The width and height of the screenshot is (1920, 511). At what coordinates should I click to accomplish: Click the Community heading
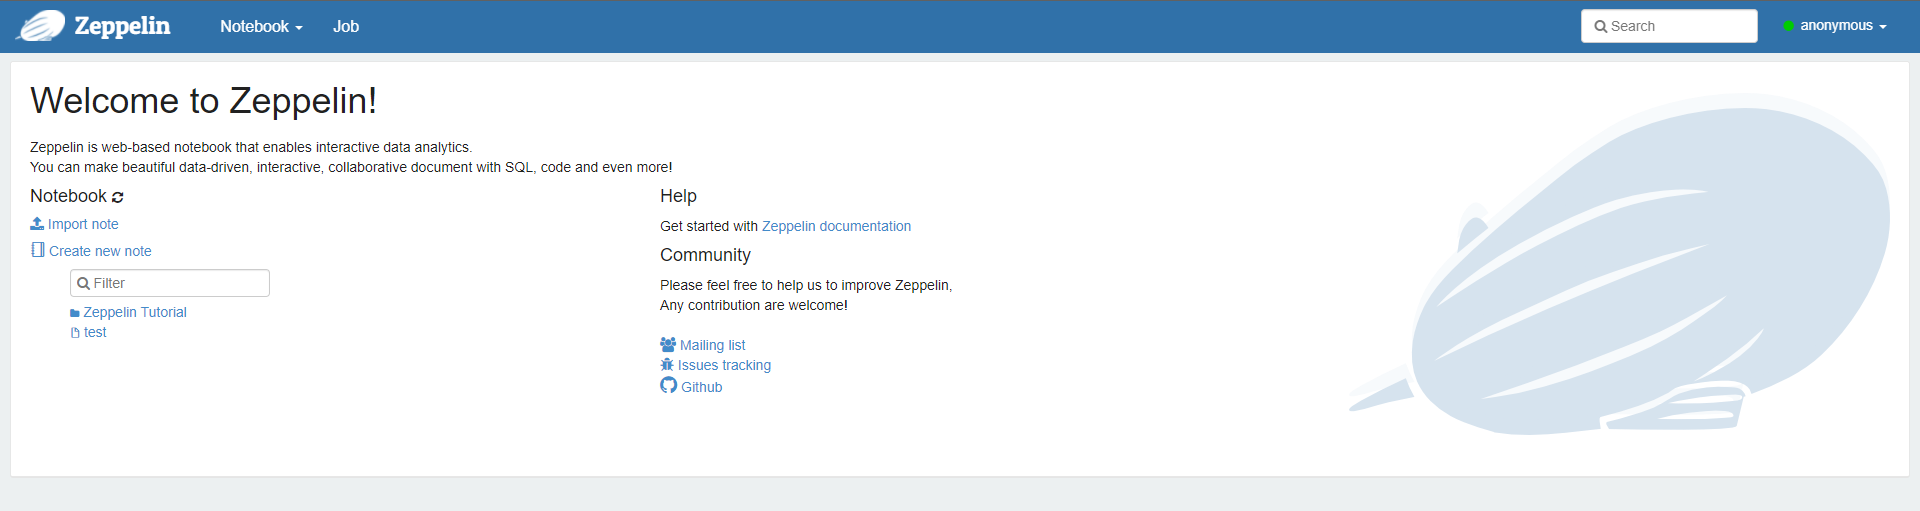[705, 255]
